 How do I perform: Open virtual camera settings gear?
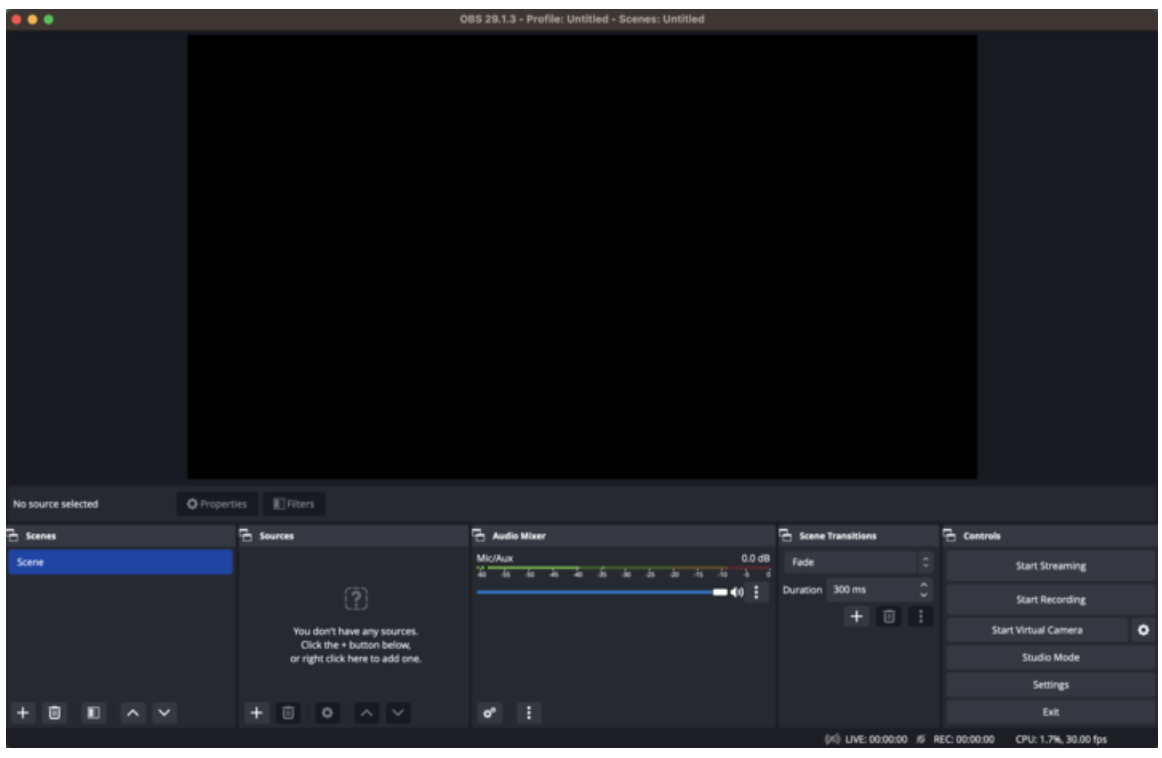pyautogui.click(x=1143, y=629)
